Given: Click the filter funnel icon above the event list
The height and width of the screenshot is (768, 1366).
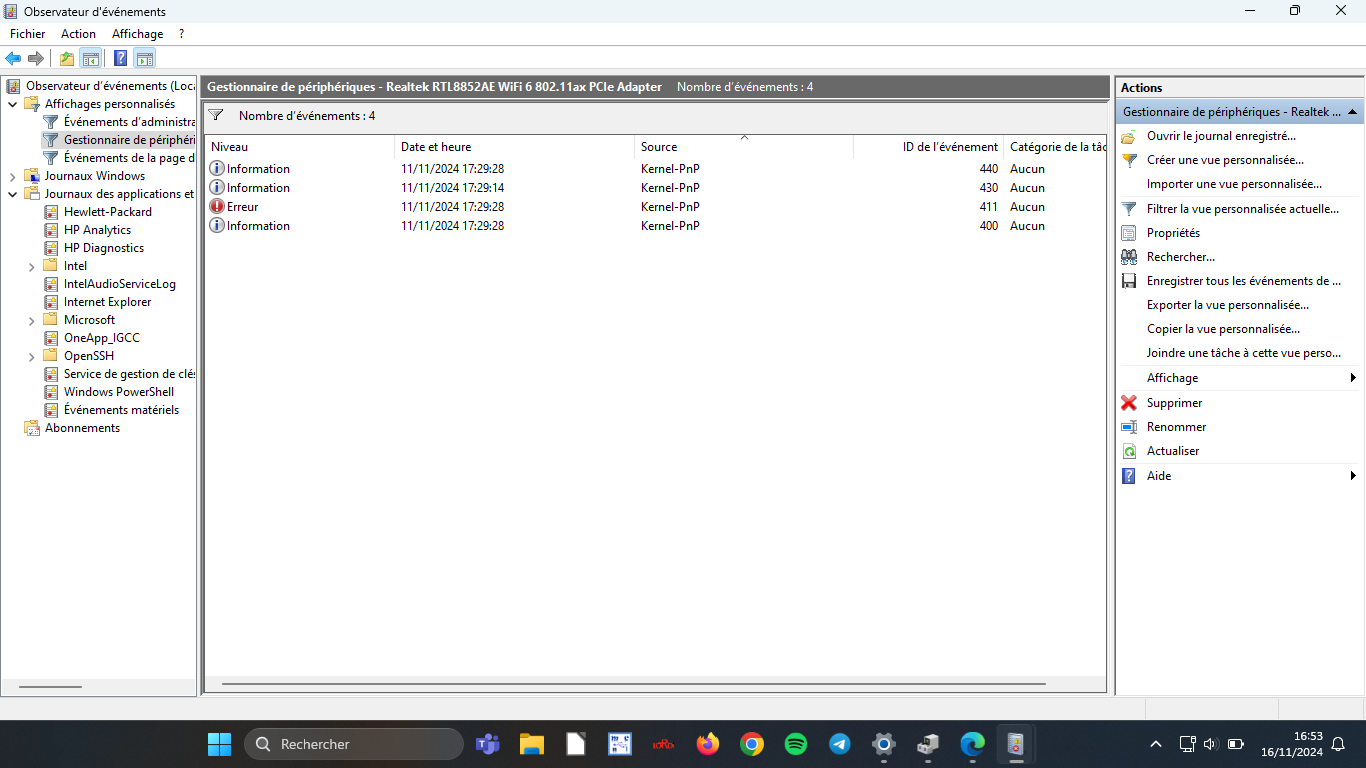Looking at the screenshot, I should 215,116.
